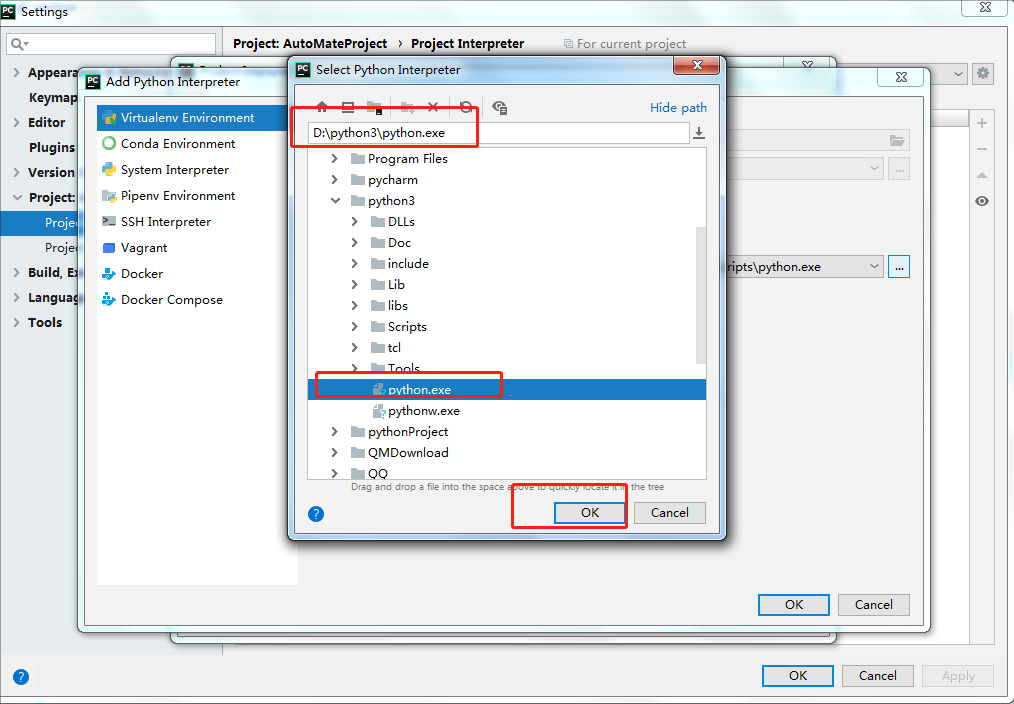The height and width of the screenshot is (704, 1014).
Task: Close the Select Python Interpreter dialog
Action: pos(696,65)
